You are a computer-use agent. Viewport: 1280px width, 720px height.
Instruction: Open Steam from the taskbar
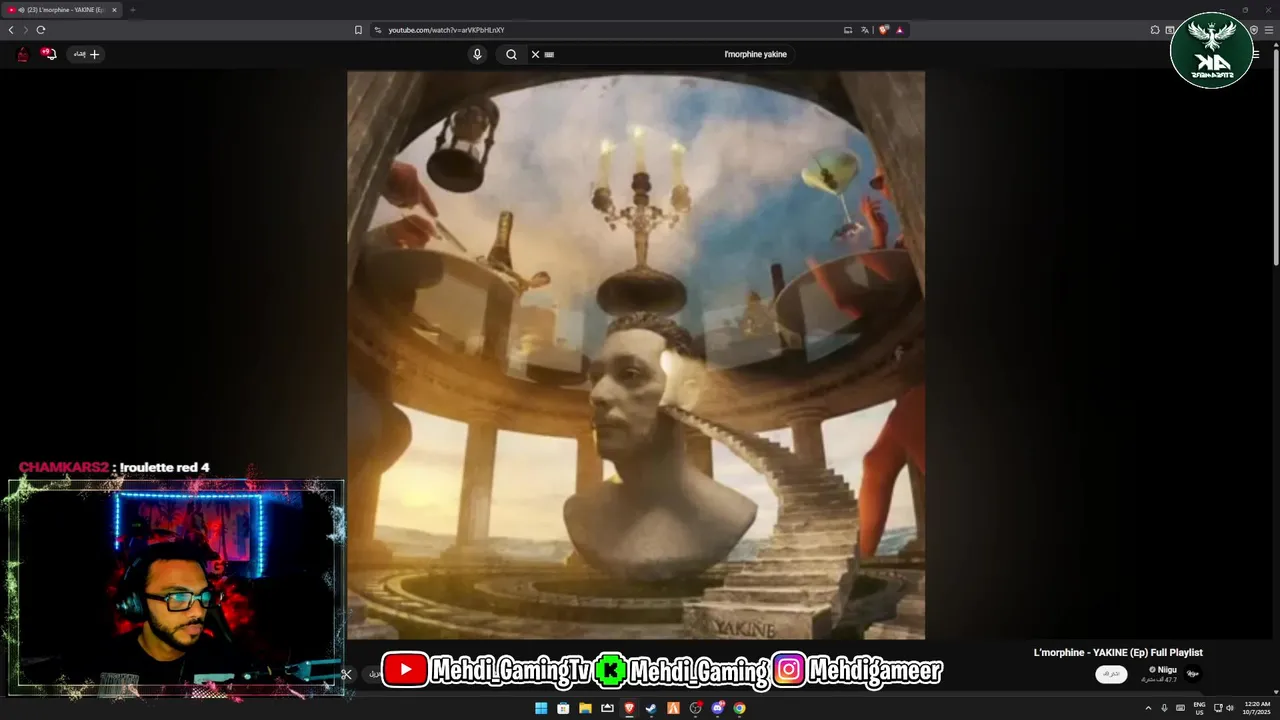(651, 708)
